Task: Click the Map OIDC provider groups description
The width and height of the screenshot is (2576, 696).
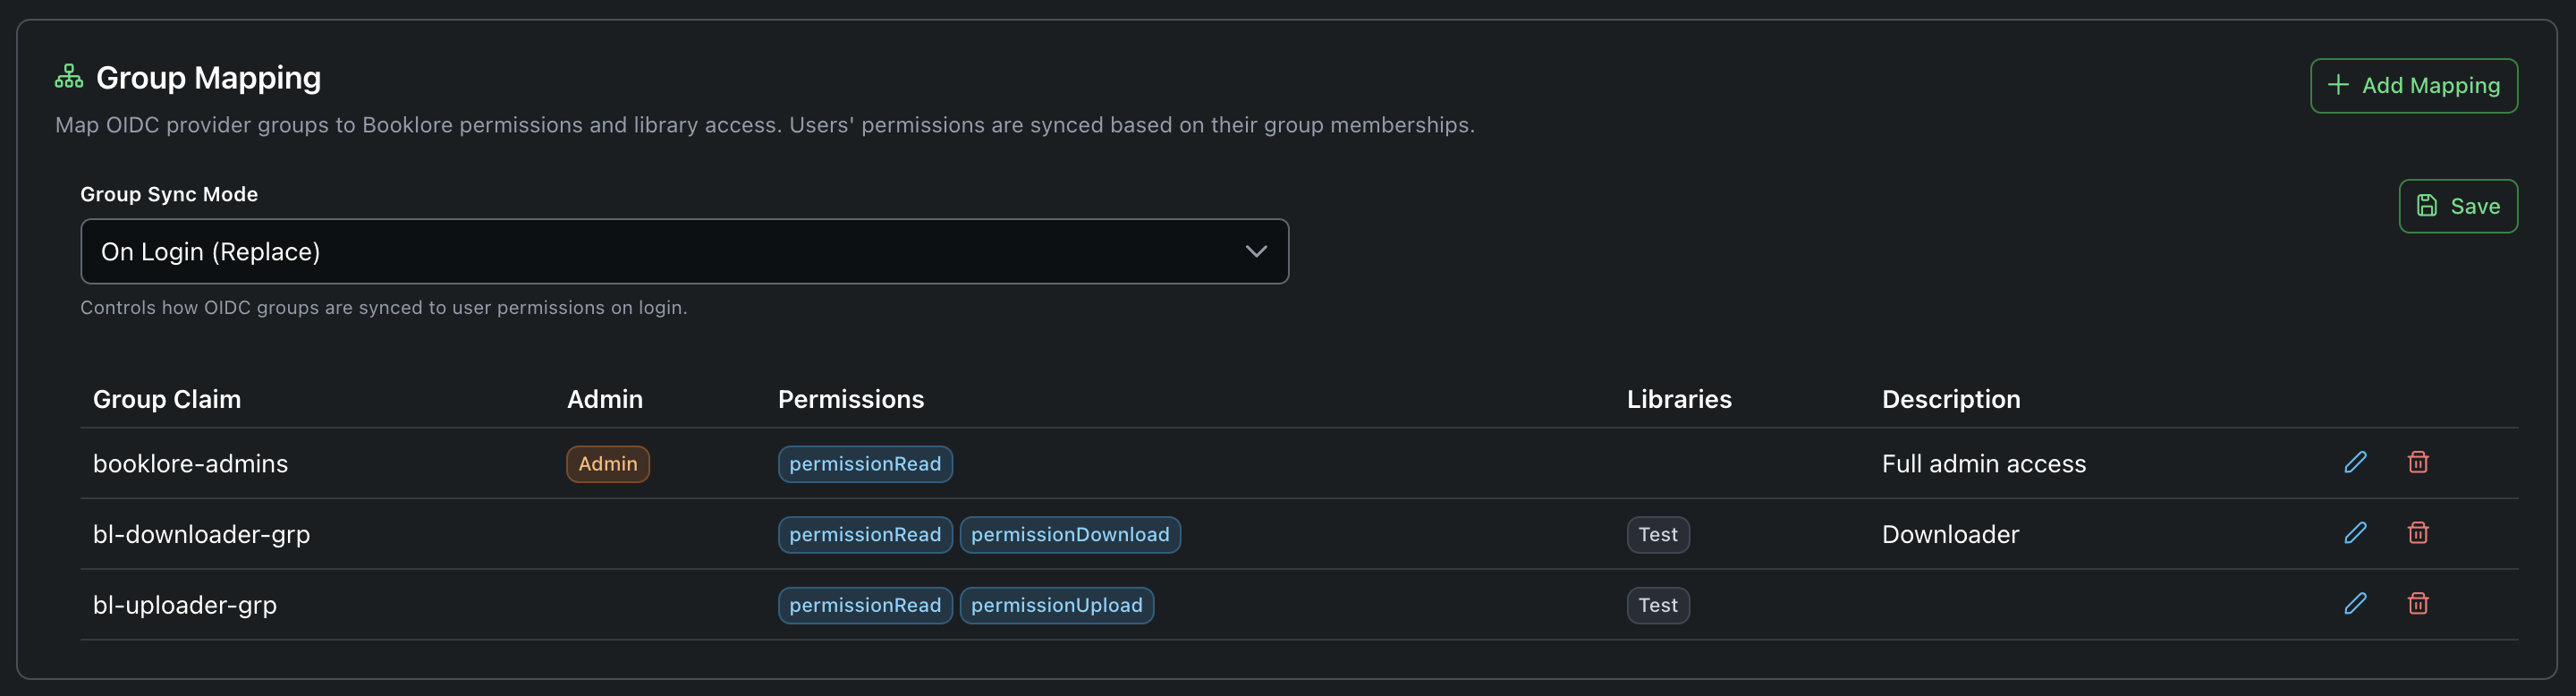Action: click(765, 125)
